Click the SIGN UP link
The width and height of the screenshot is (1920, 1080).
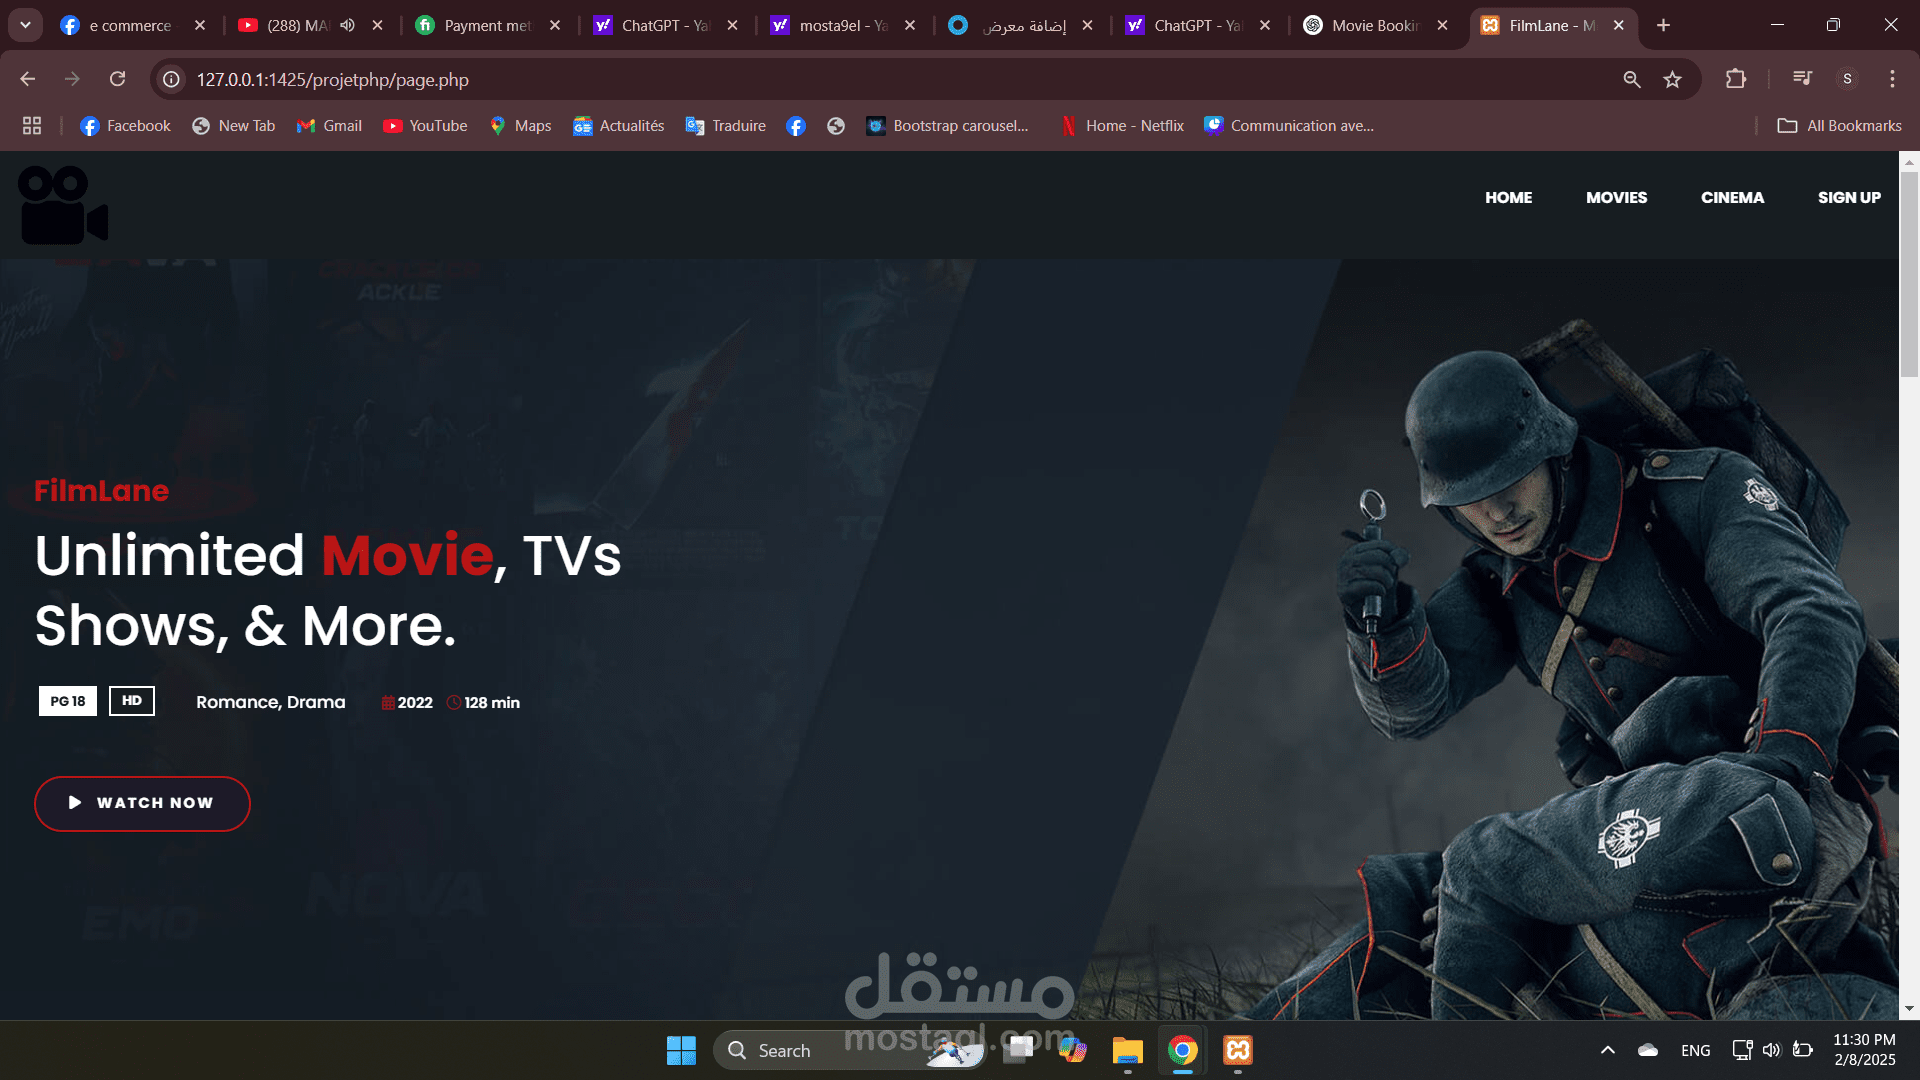[1849, 198]
